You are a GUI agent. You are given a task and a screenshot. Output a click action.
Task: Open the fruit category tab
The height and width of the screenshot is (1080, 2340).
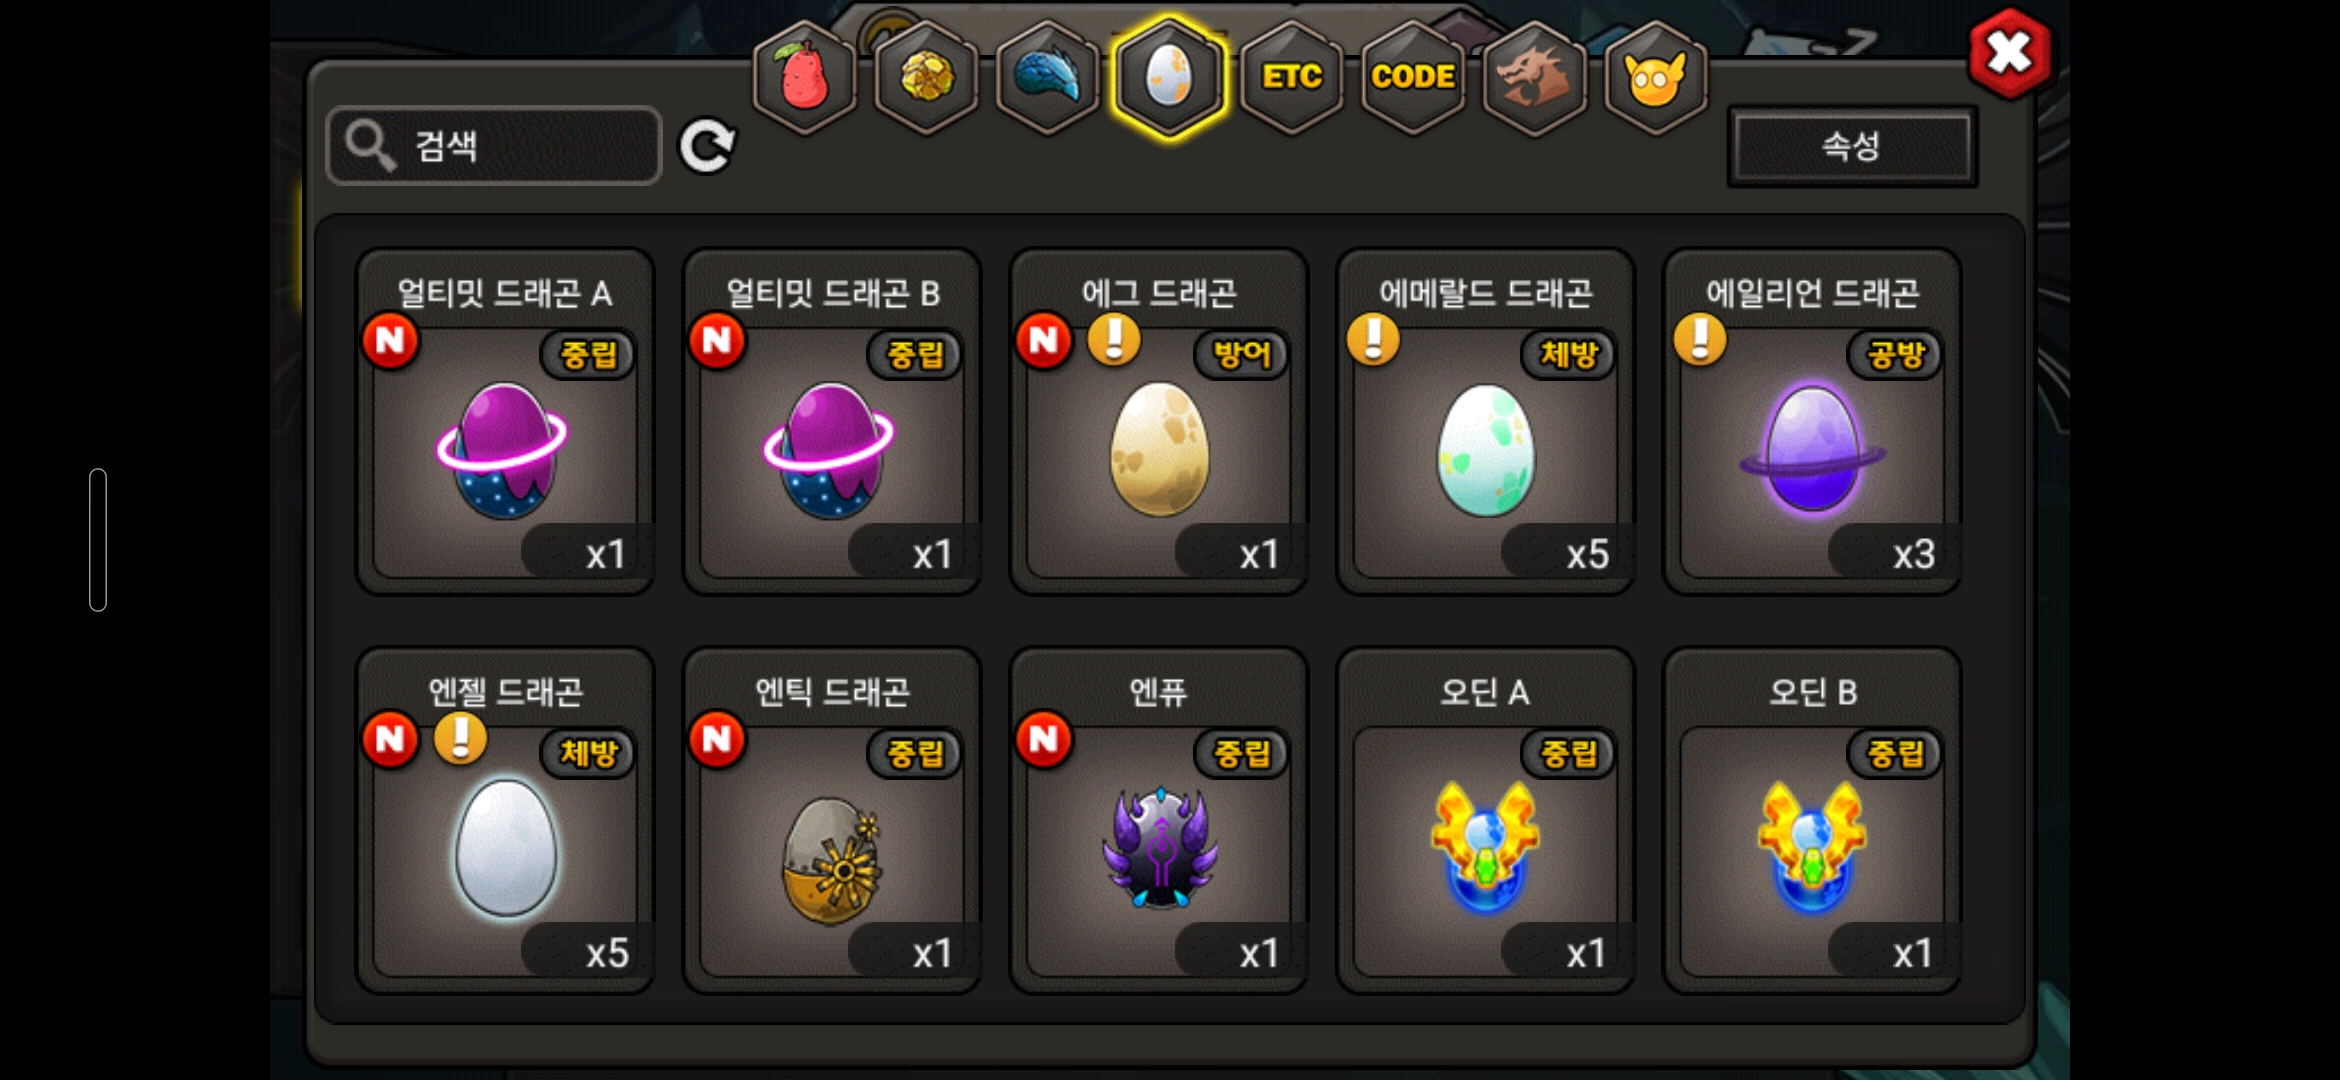point(805,77)
